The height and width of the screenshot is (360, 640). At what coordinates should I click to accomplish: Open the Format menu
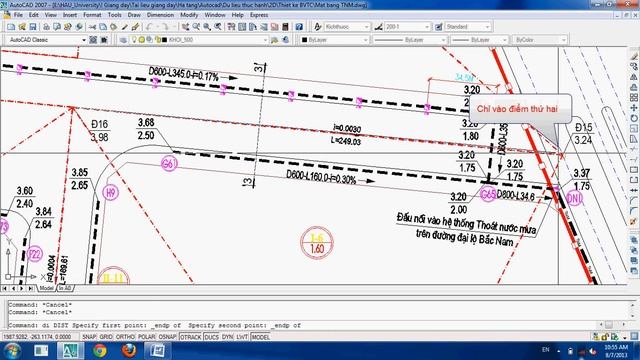coord(92,15)
